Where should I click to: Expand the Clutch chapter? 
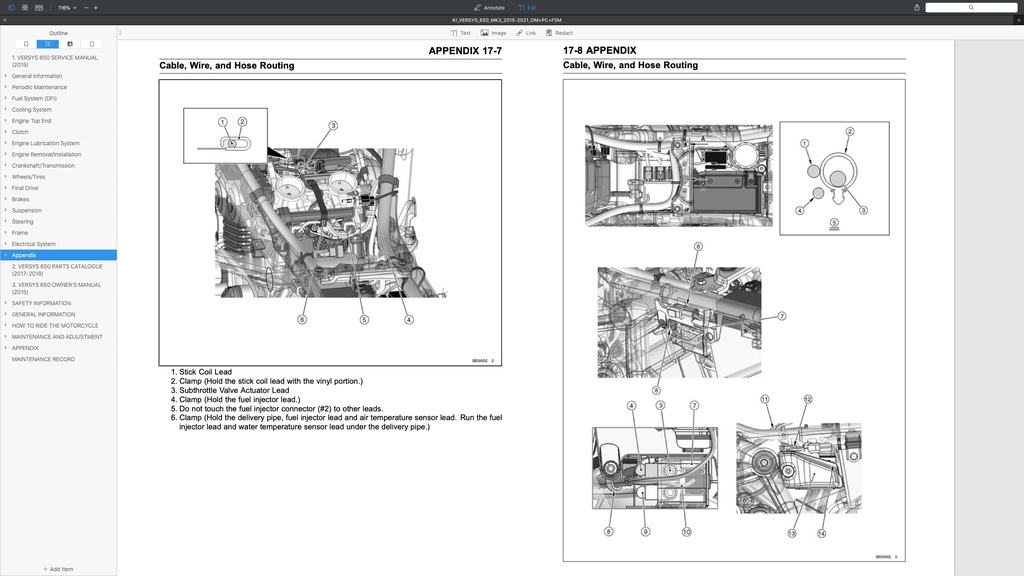pyautogui.click(x=5, y=132)
